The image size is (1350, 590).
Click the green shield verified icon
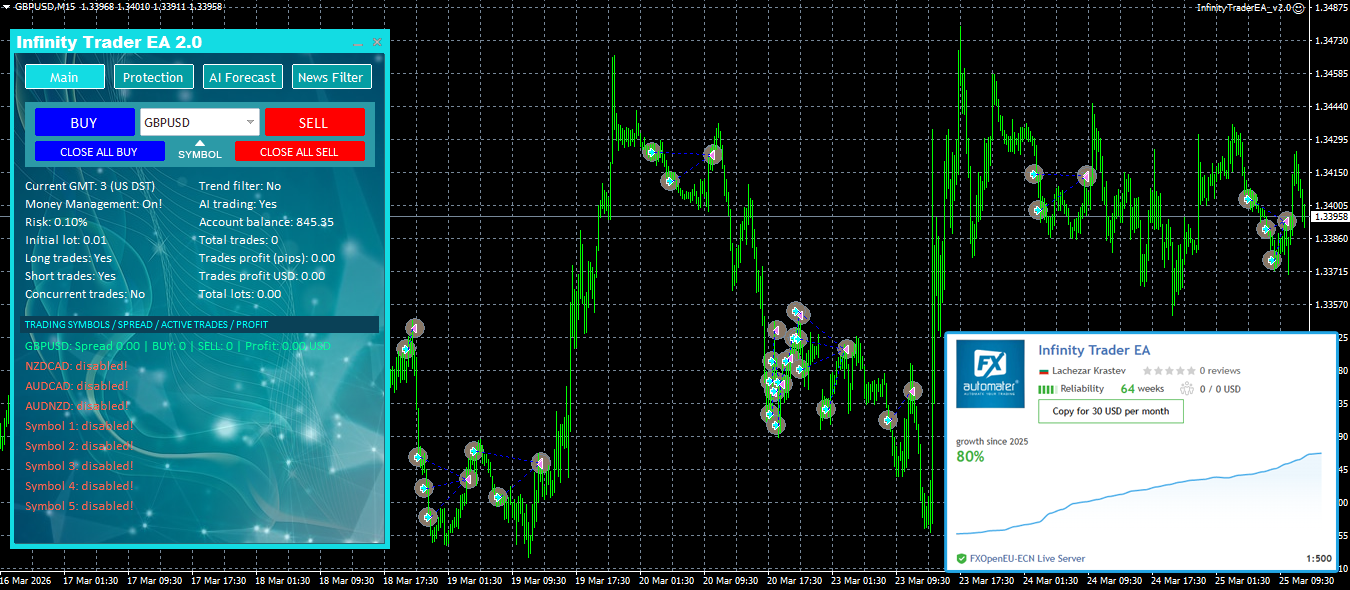(x=961, y=559)
